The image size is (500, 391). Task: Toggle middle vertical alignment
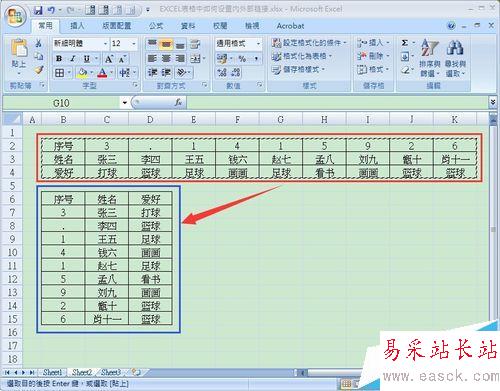pyautogui.click(x=166, y=43)
